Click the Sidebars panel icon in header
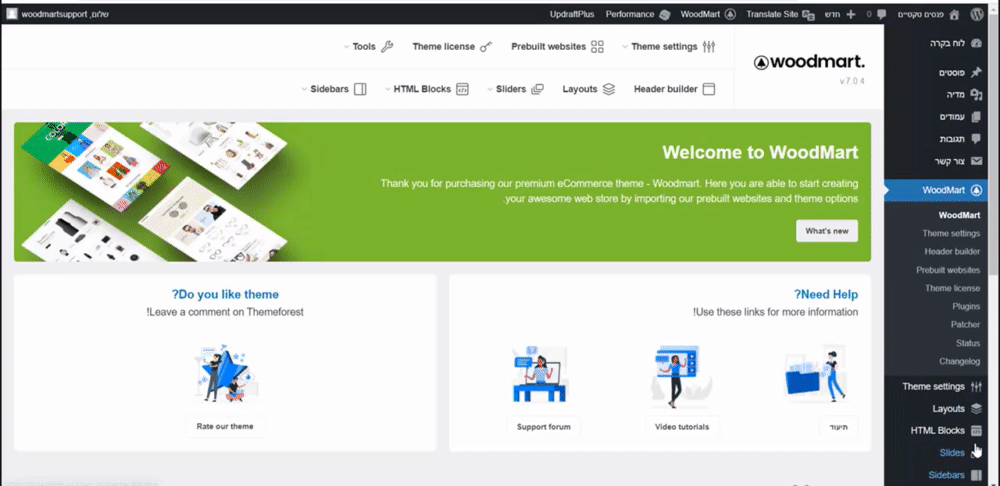The image size is (1000, 486). pos(360,89)
